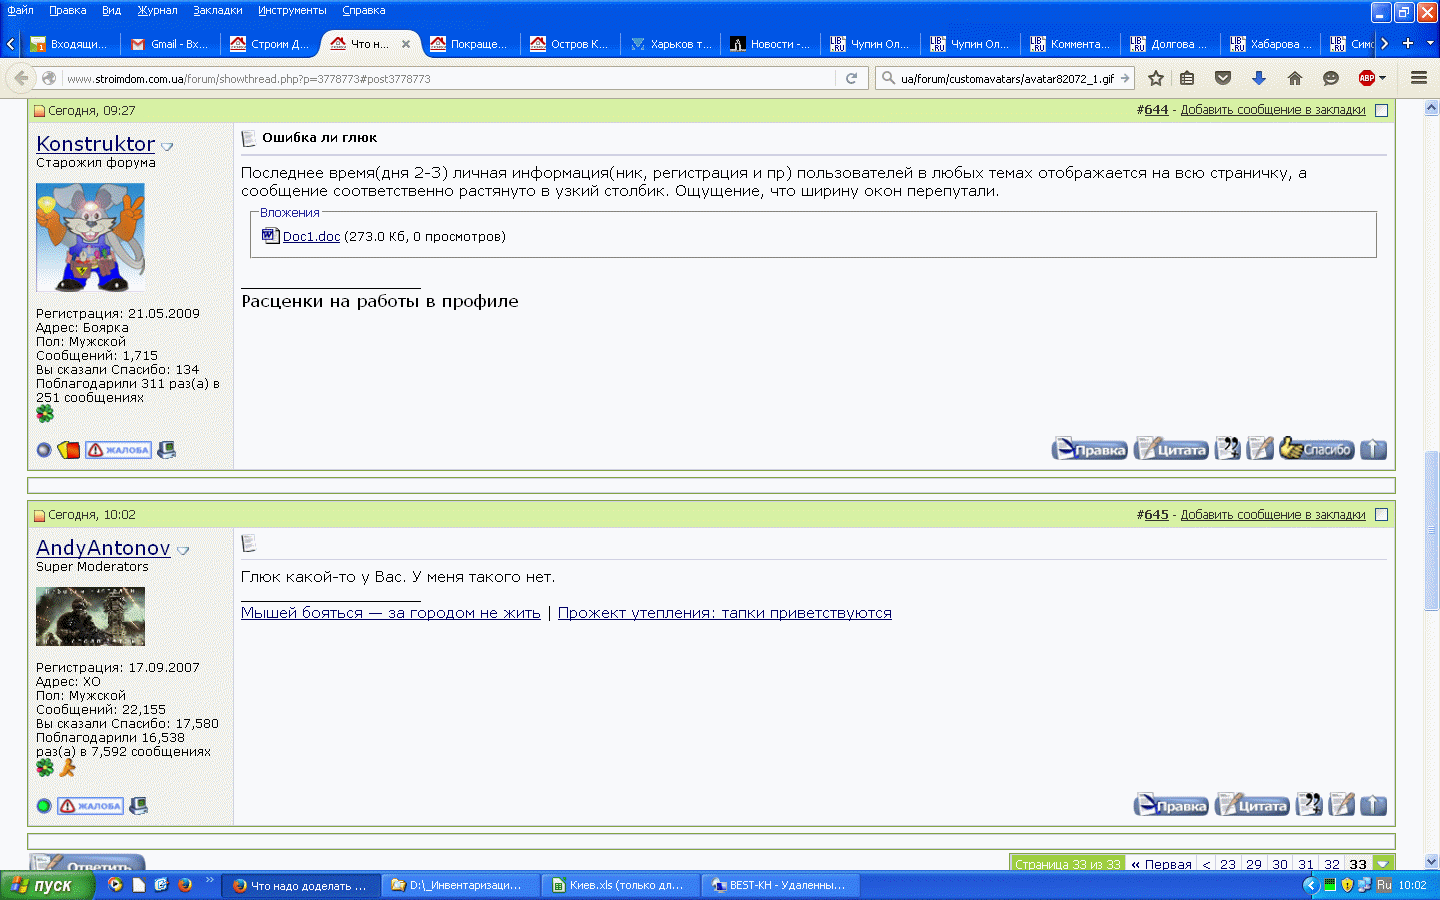
Task: Go to « Первая first page link
Action: [x=1161, y=864]
